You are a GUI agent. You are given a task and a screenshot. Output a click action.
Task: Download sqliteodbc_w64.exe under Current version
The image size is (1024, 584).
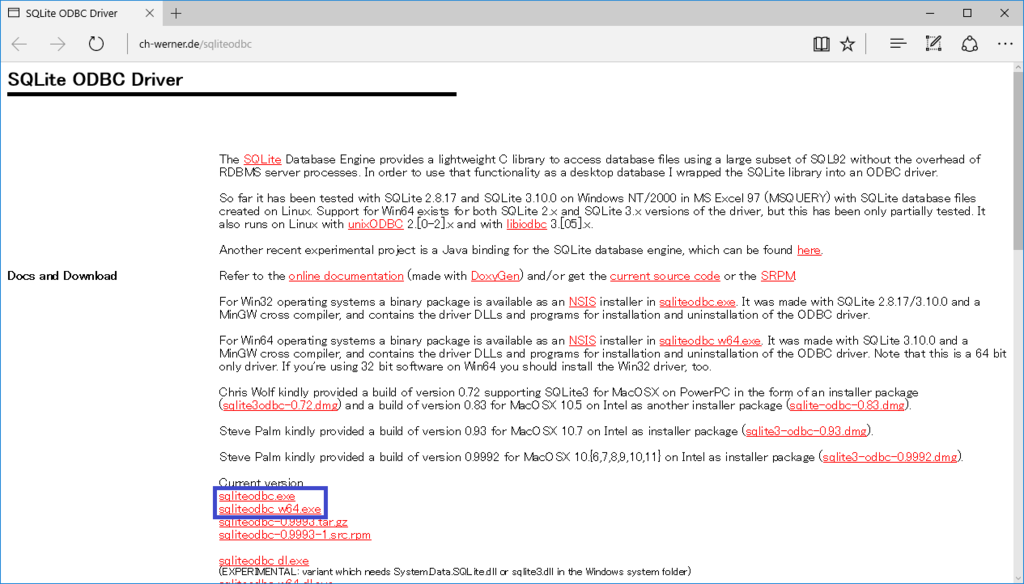point(270,509)
